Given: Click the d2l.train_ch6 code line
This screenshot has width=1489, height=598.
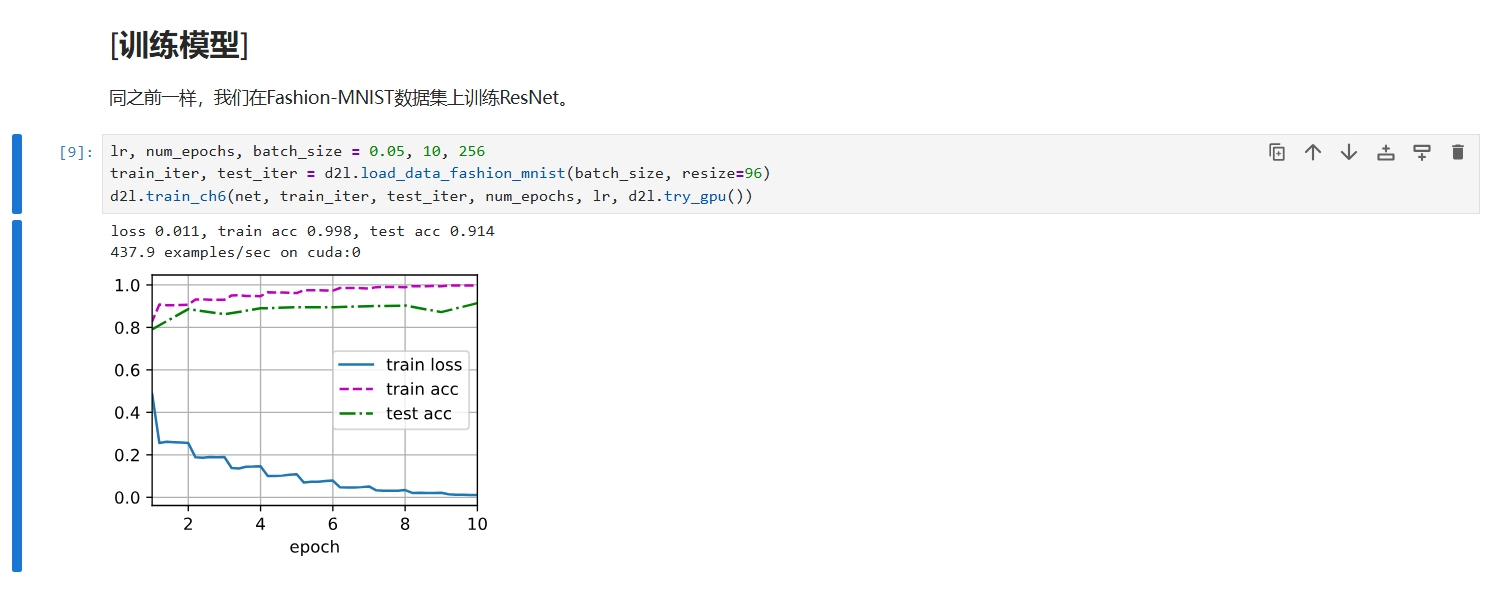Looking at the screenshot, I should click(x=430, y=196).
